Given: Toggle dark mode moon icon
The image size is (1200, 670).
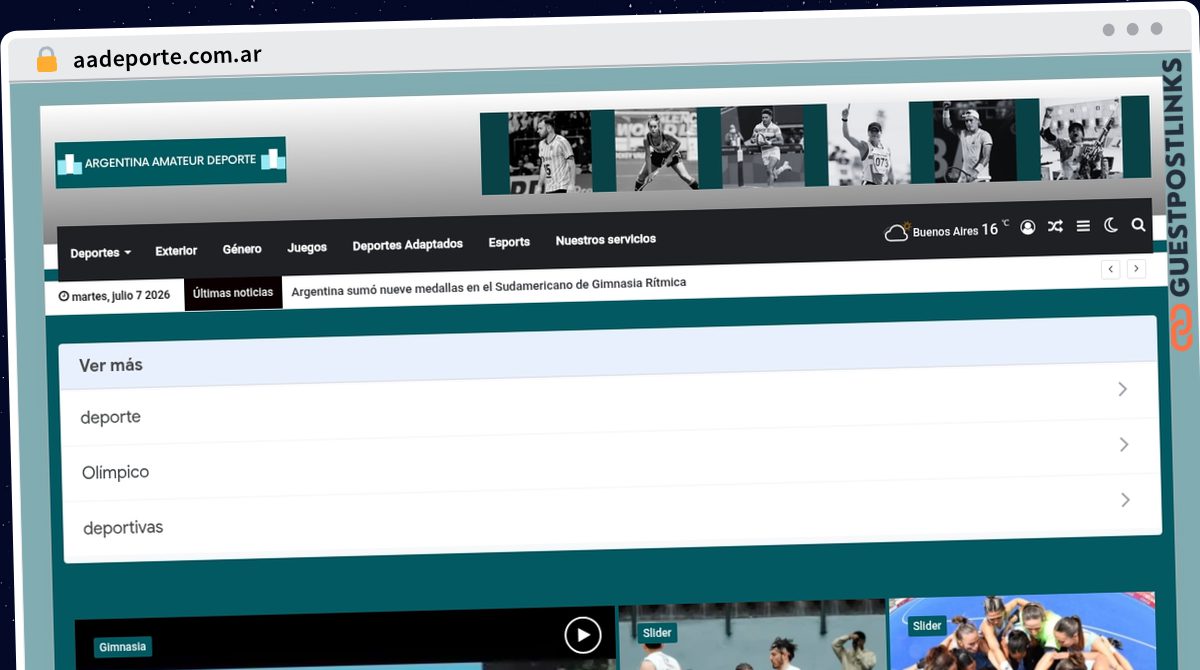Looking at the screenshot, I should coord(1110,226).
